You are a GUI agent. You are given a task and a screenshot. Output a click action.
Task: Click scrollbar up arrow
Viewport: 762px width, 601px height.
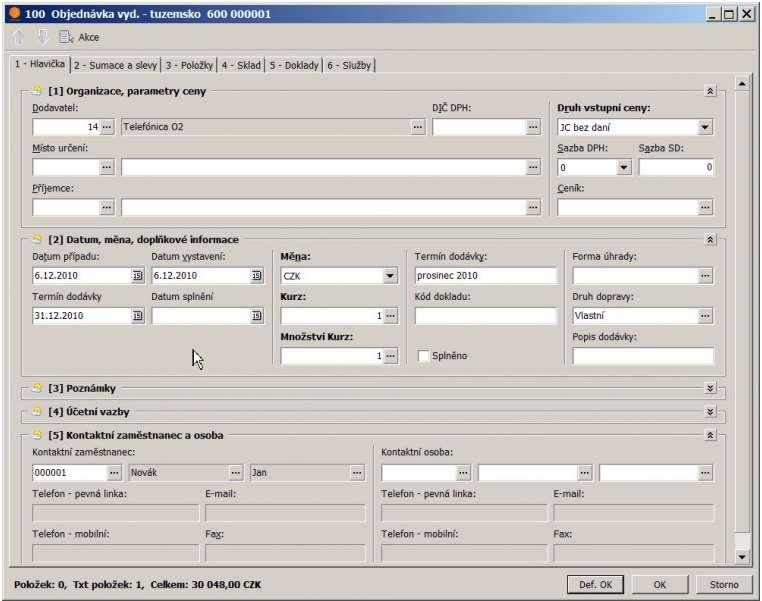point(742,84)
